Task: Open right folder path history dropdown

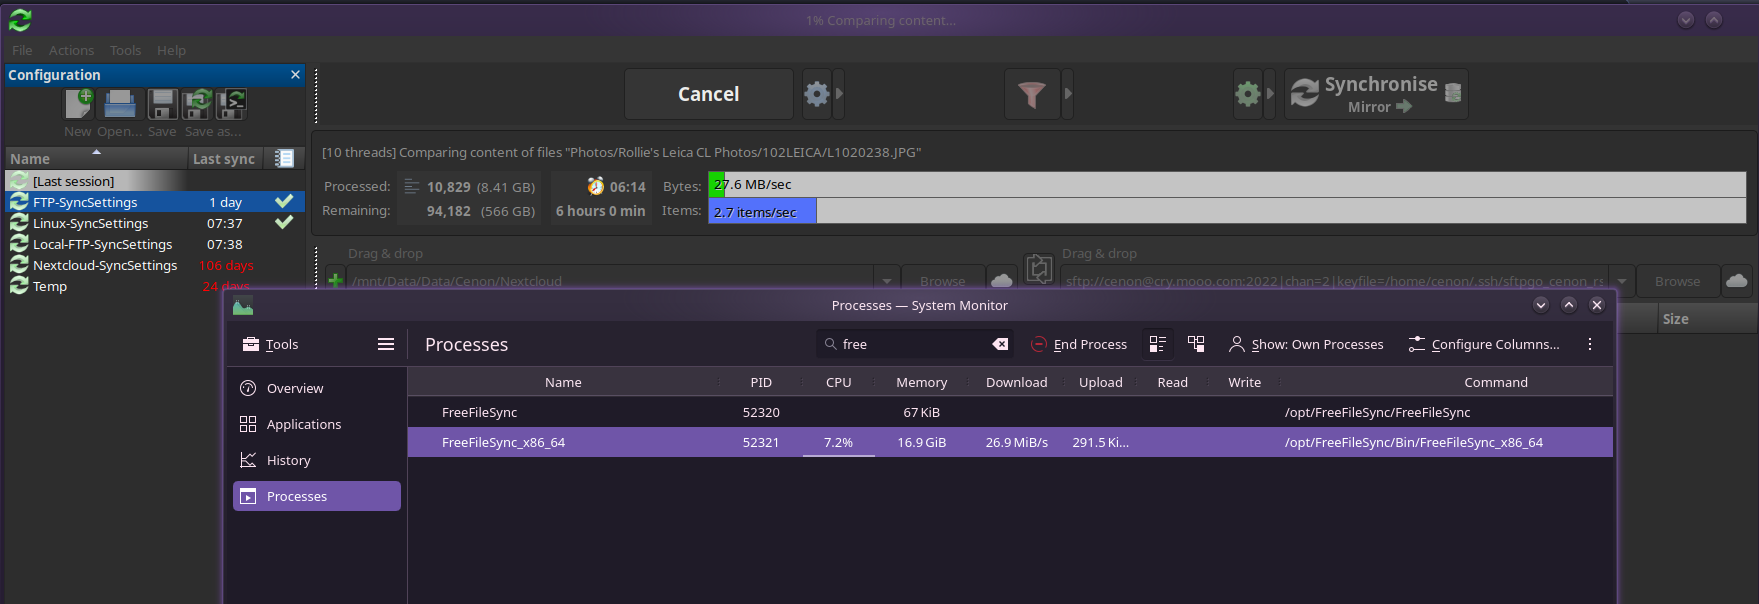Action: click(1623, 281)
